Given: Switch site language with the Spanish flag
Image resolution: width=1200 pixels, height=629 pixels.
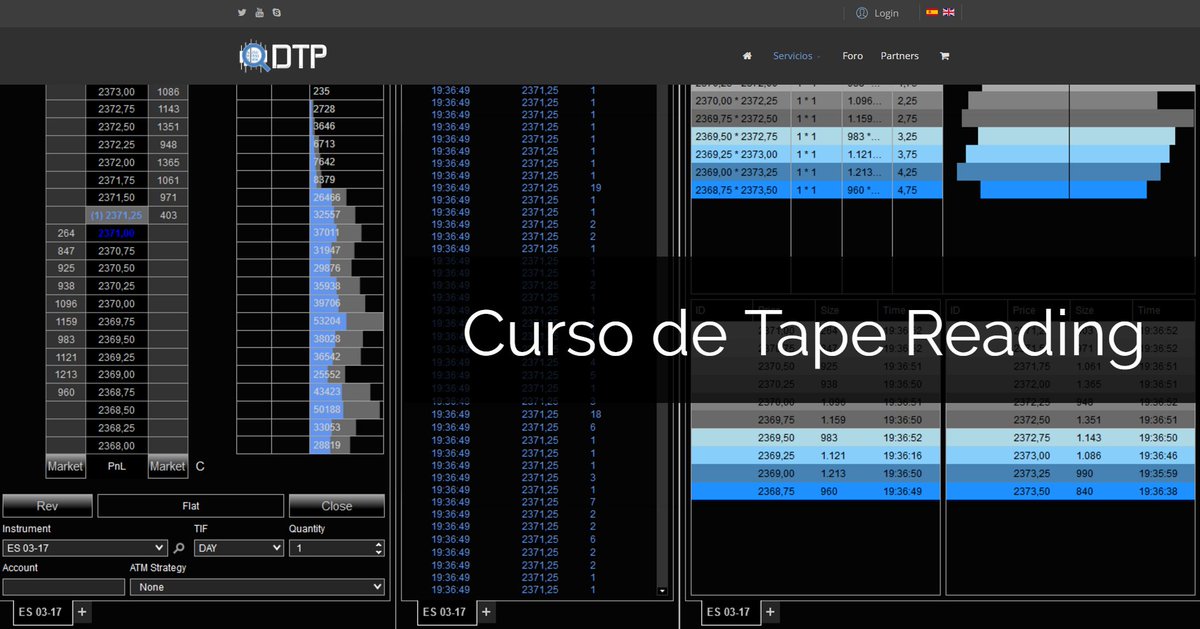Looking at the screenshot, I should 932,12.
